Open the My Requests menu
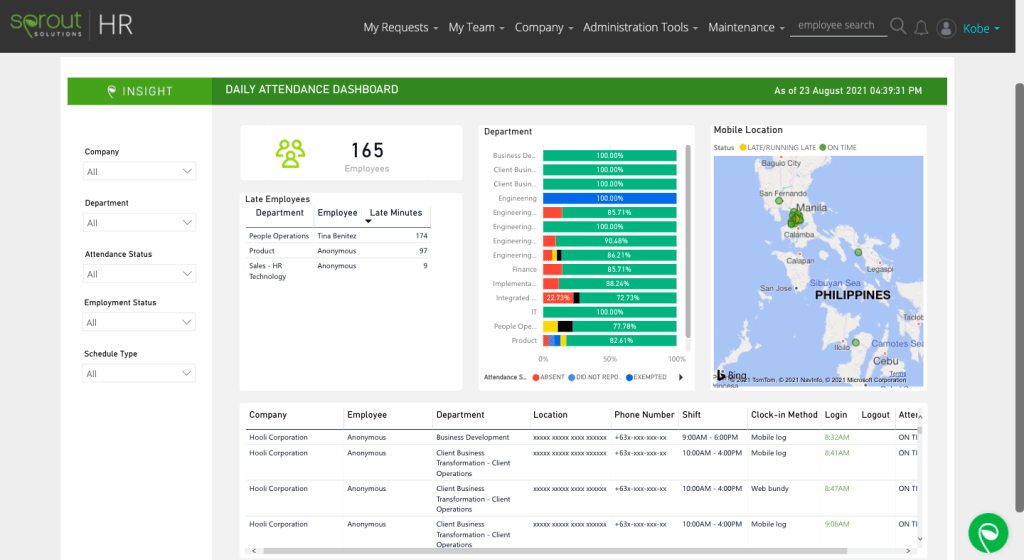The image size is (1024, 560). pos(400,27)
